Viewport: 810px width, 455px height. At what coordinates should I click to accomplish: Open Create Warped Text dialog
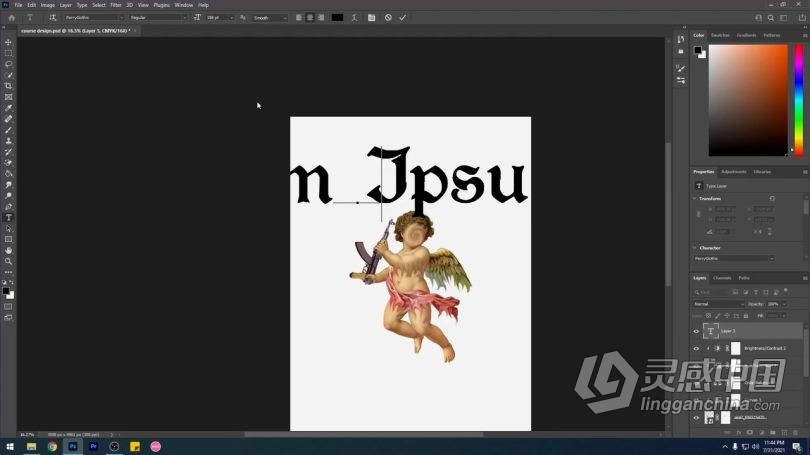click(354, 18)
